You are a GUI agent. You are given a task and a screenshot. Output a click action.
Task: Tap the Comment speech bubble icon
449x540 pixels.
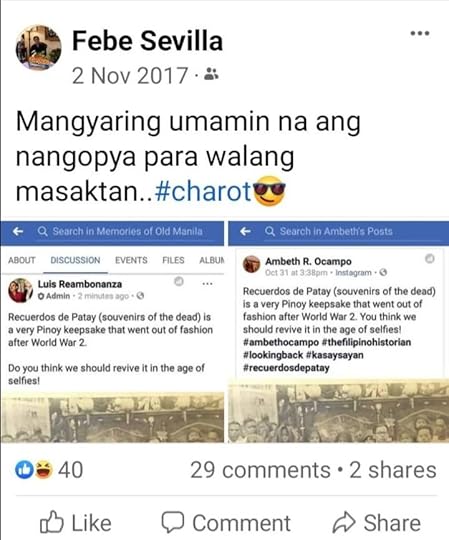tap(174, 522)
